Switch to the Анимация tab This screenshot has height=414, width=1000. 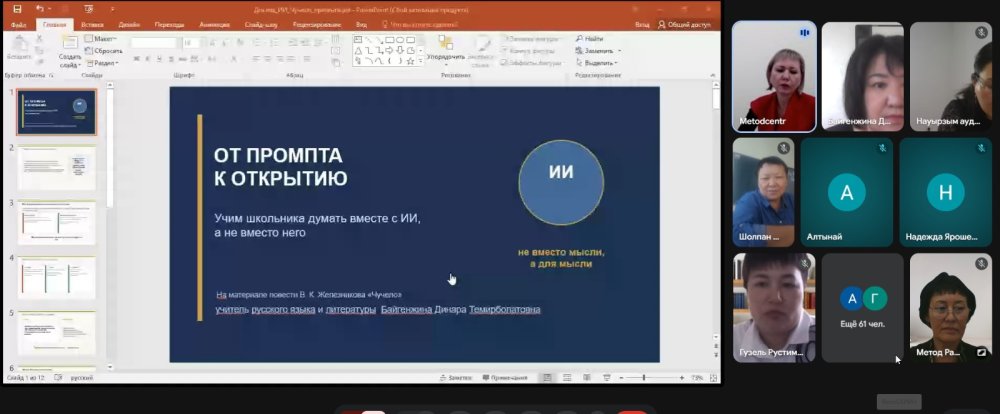click(214, 24)
